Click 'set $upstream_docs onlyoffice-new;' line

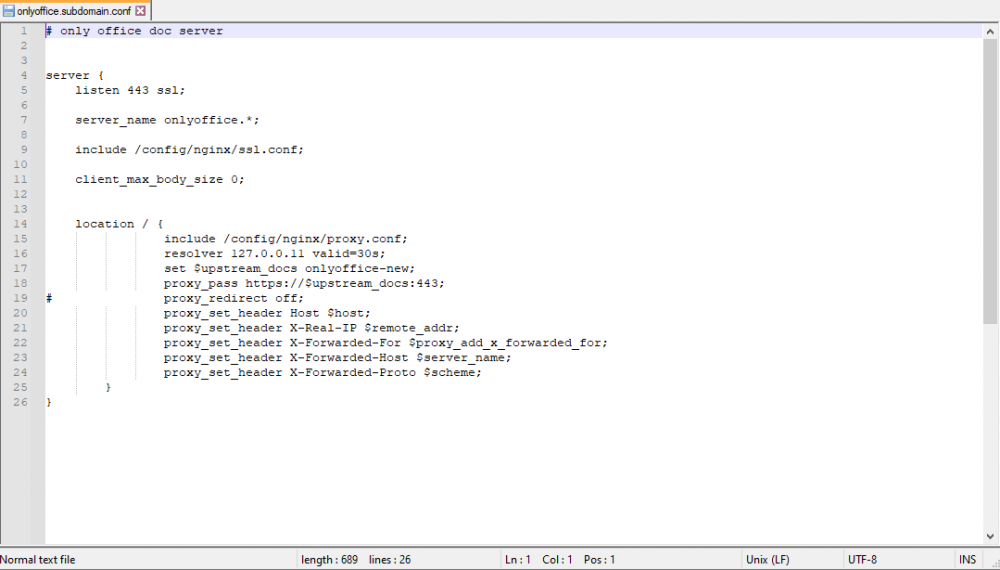pyautogui.click(x=290, y=268)
